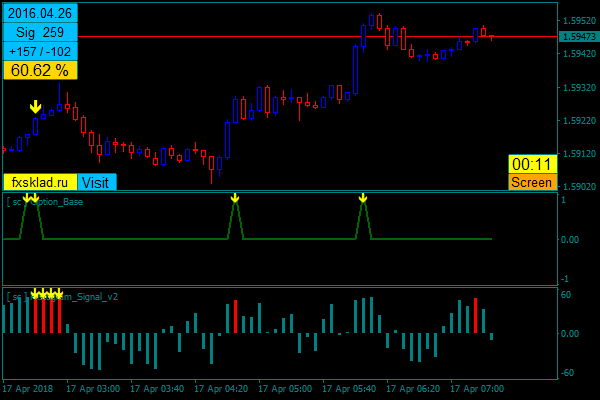Click the red histogram bar near 04:20
This screenshot has width=600, height=400.
235,317
